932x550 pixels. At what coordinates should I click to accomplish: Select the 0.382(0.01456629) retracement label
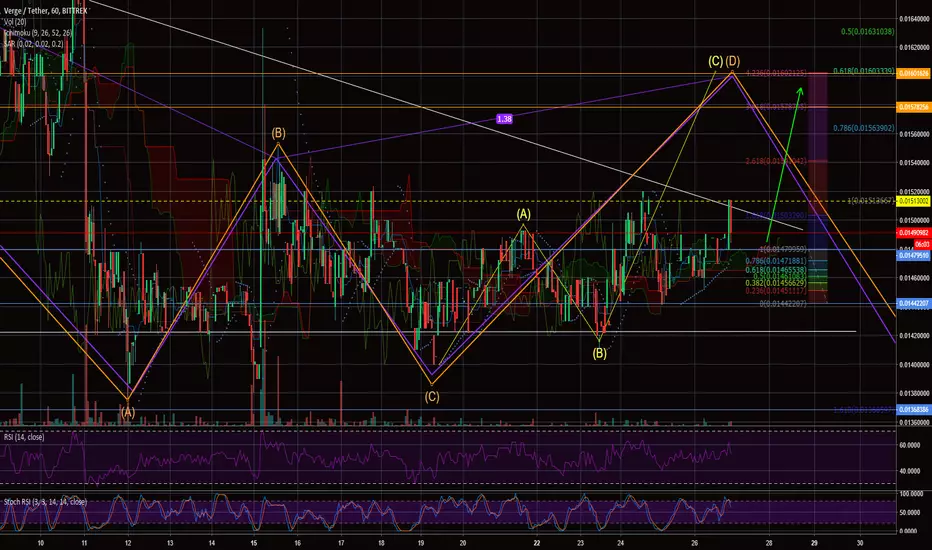[x=776, y=283]
